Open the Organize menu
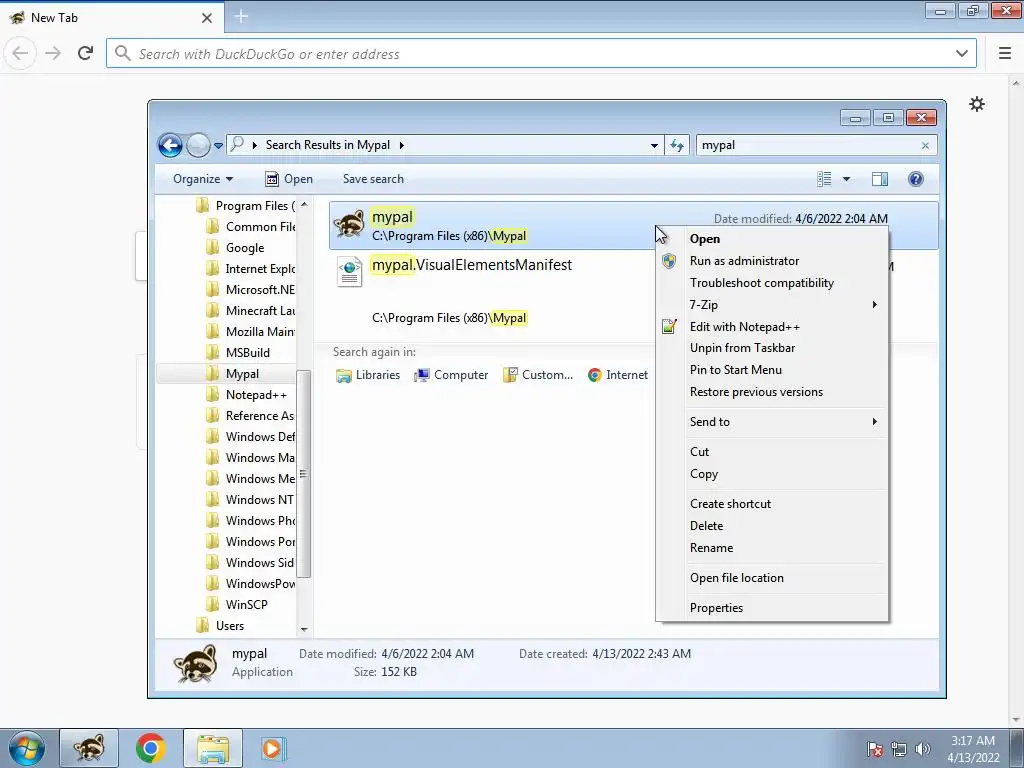Screen dimensions: 1024x768 202,179
